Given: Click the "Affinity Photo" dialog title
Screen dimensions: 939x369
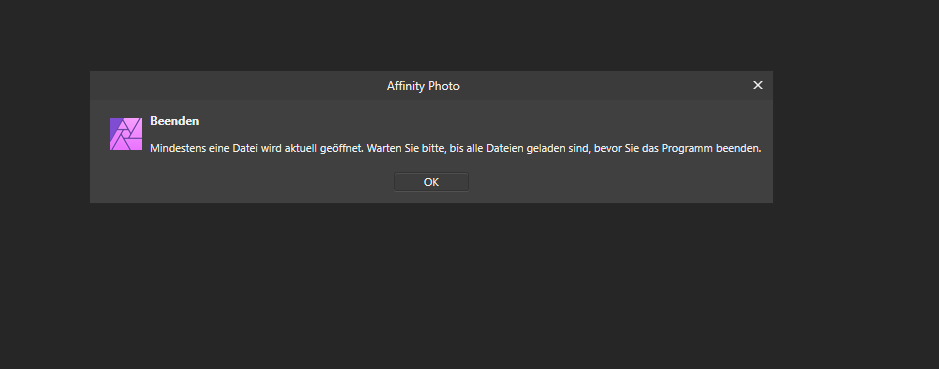Looking at the screenshot, I should tap(423, 86).
